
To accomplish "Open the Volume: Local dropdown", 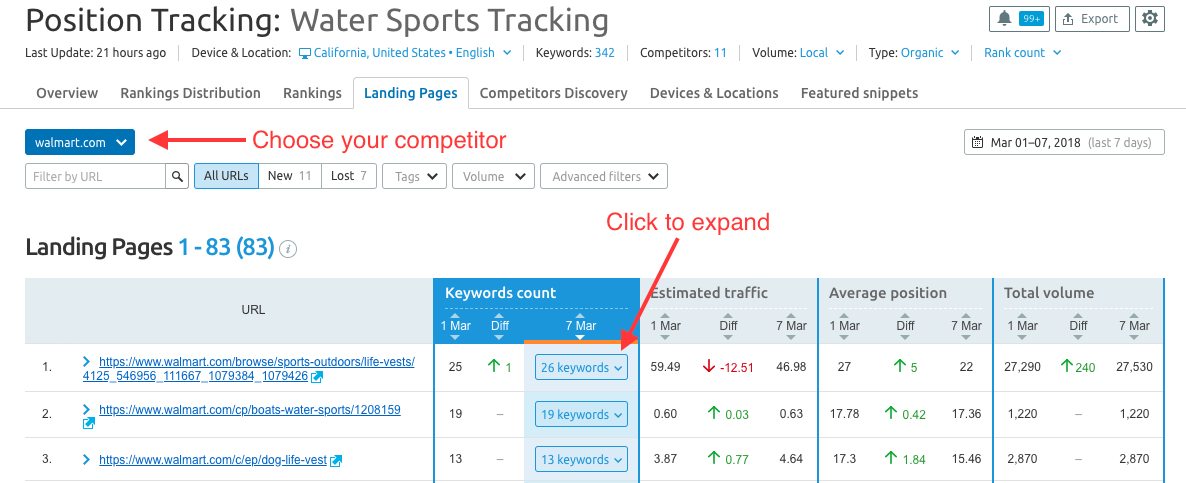I will 824,53.
